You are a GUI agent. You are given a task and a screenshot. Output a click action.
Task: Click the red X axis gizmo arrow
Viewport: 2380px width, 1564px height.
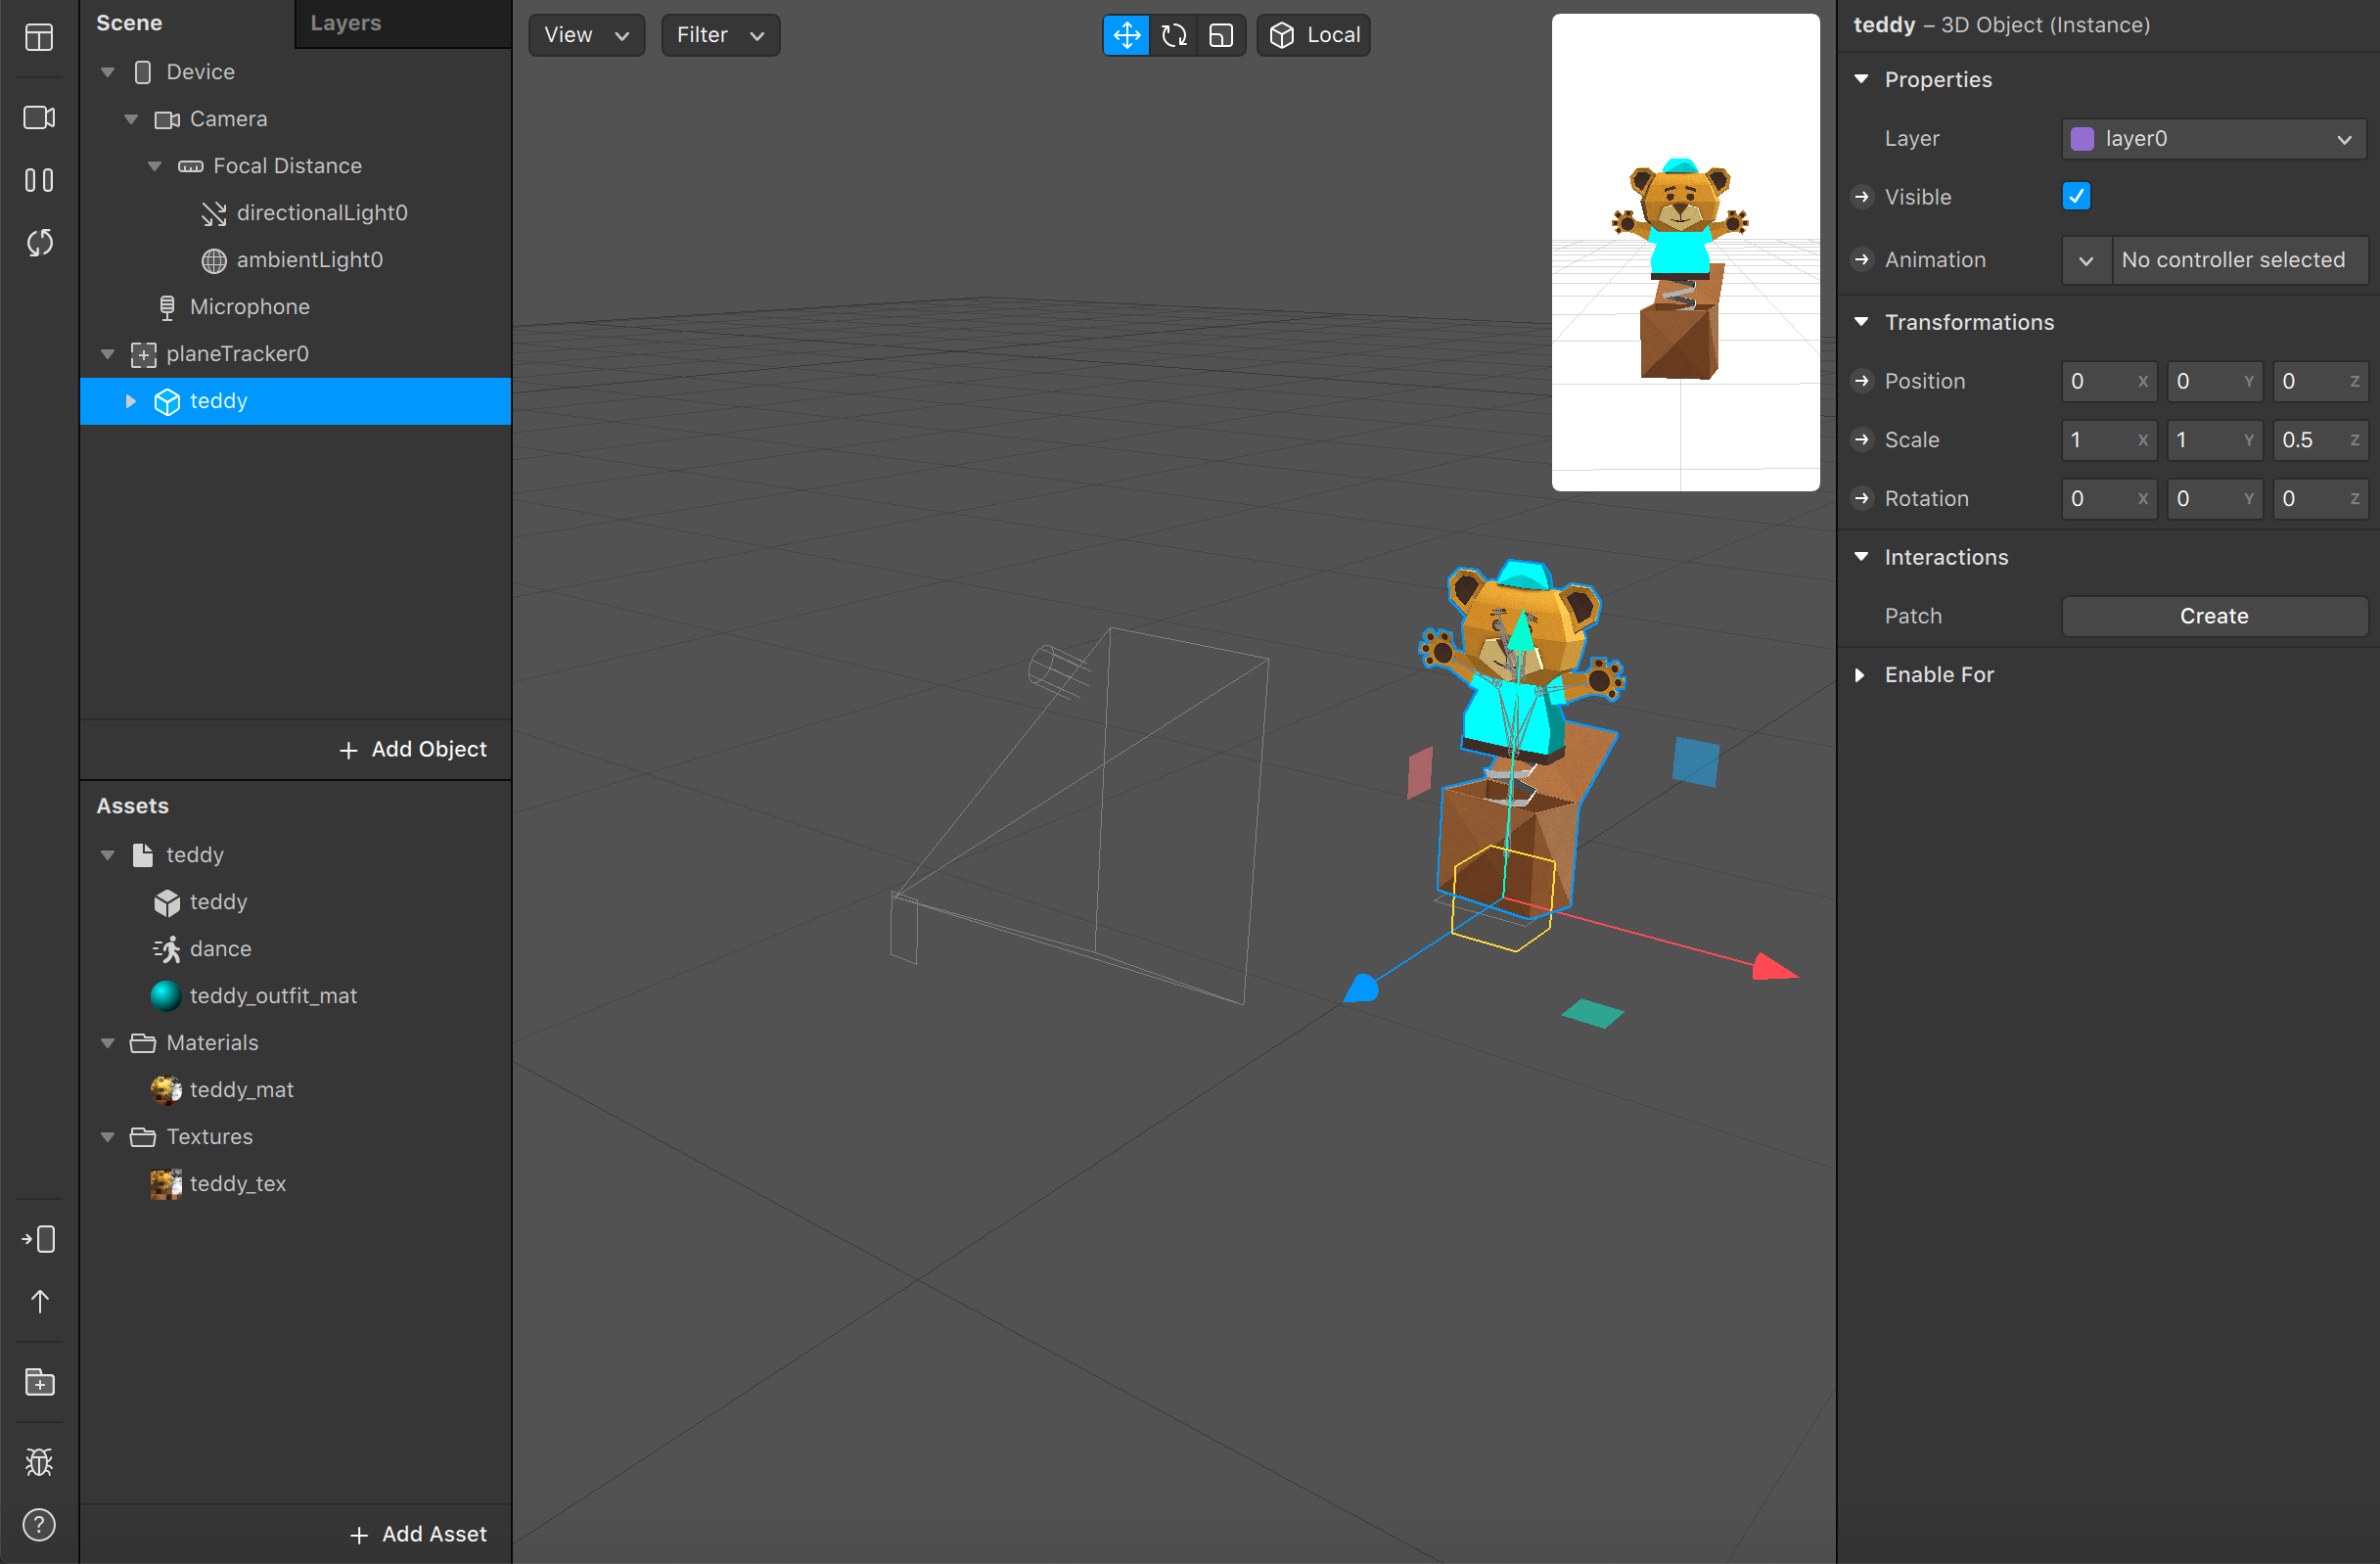tap(1774, 968)
